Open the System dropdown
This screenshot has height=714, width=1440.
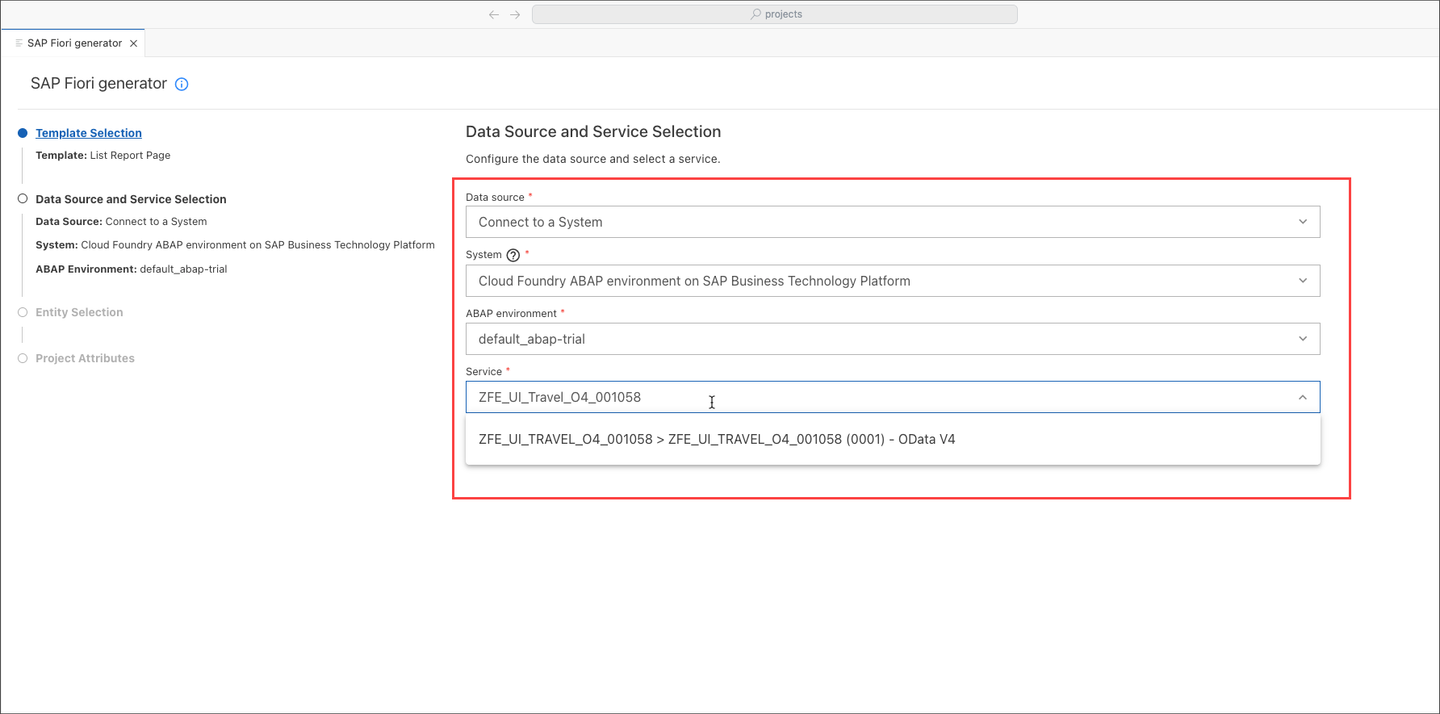coord(893,281)
